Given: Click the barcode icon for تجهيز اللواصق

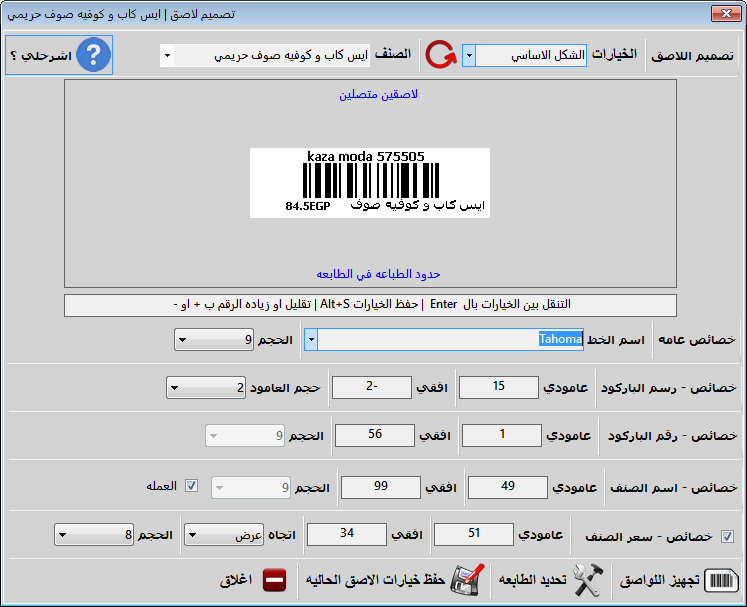Looking at the screenshot, I should (x=721, y=580).
